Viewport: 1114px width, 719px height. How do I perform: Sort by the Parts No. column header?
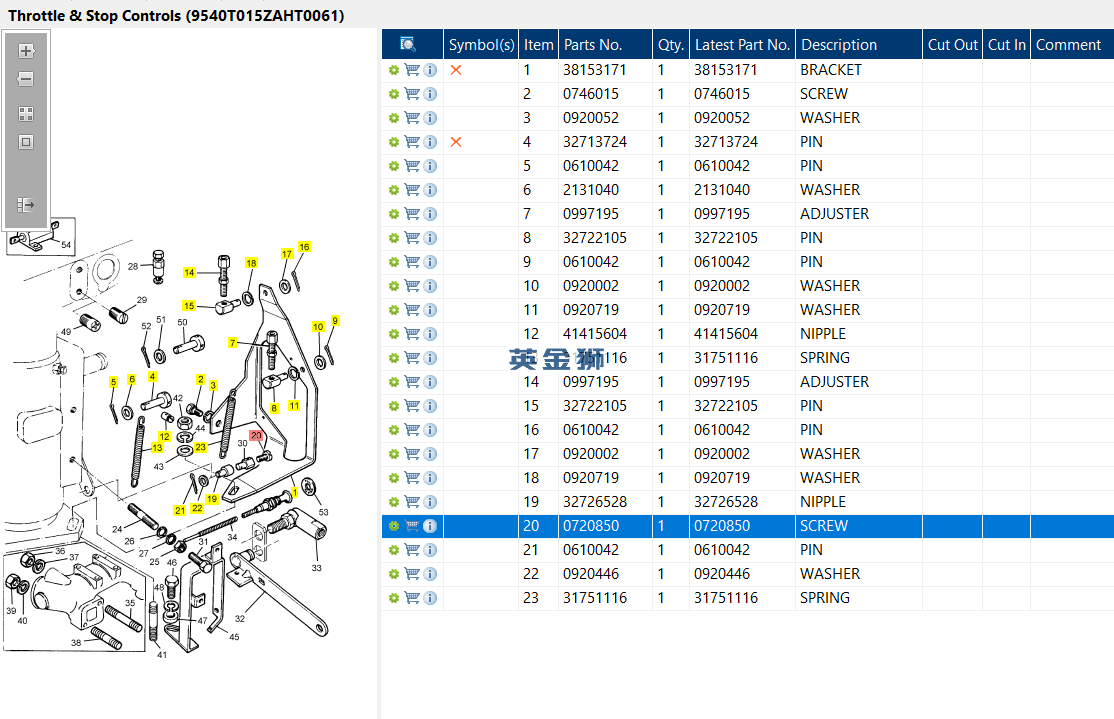[x=605, y=45]
